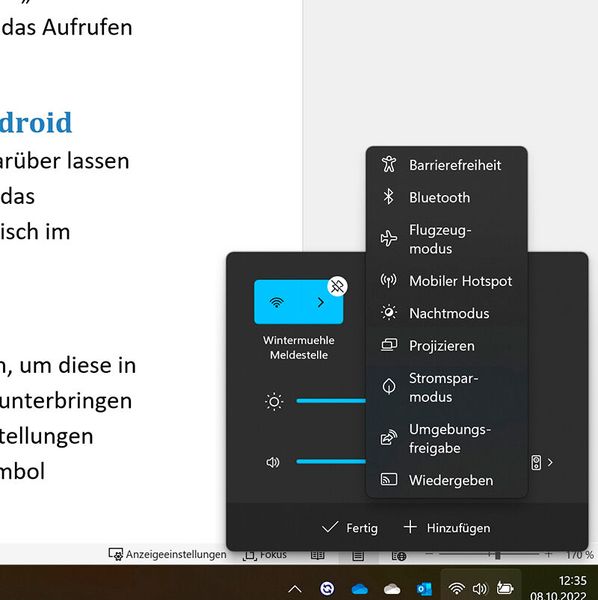Click the volume slider track

[x=331, y=461]
